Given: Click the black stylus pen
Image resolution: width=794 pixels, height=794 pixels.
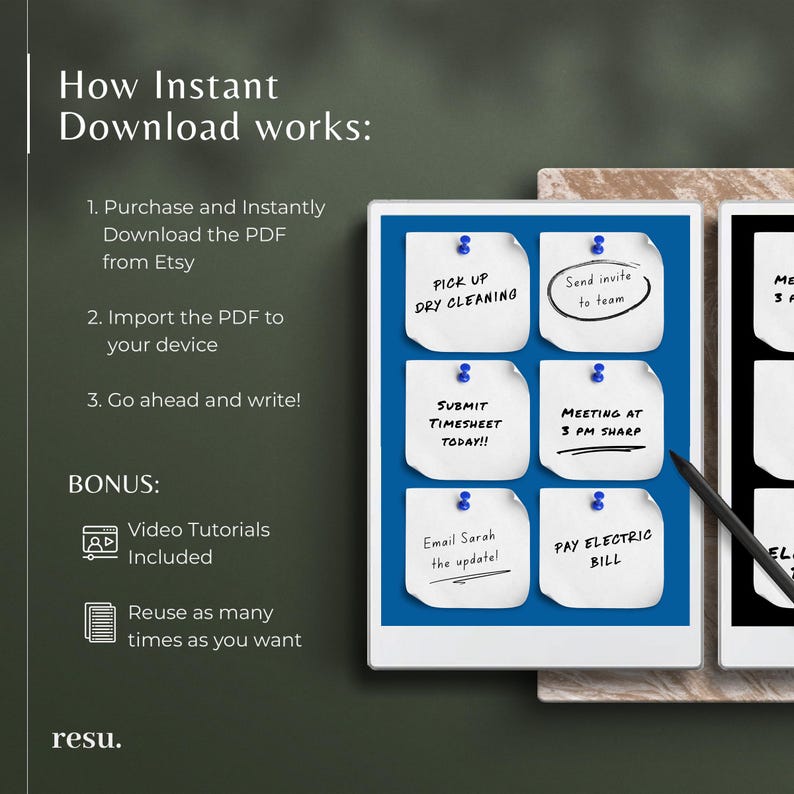Looking at the screenshot, I should (732, 525).
